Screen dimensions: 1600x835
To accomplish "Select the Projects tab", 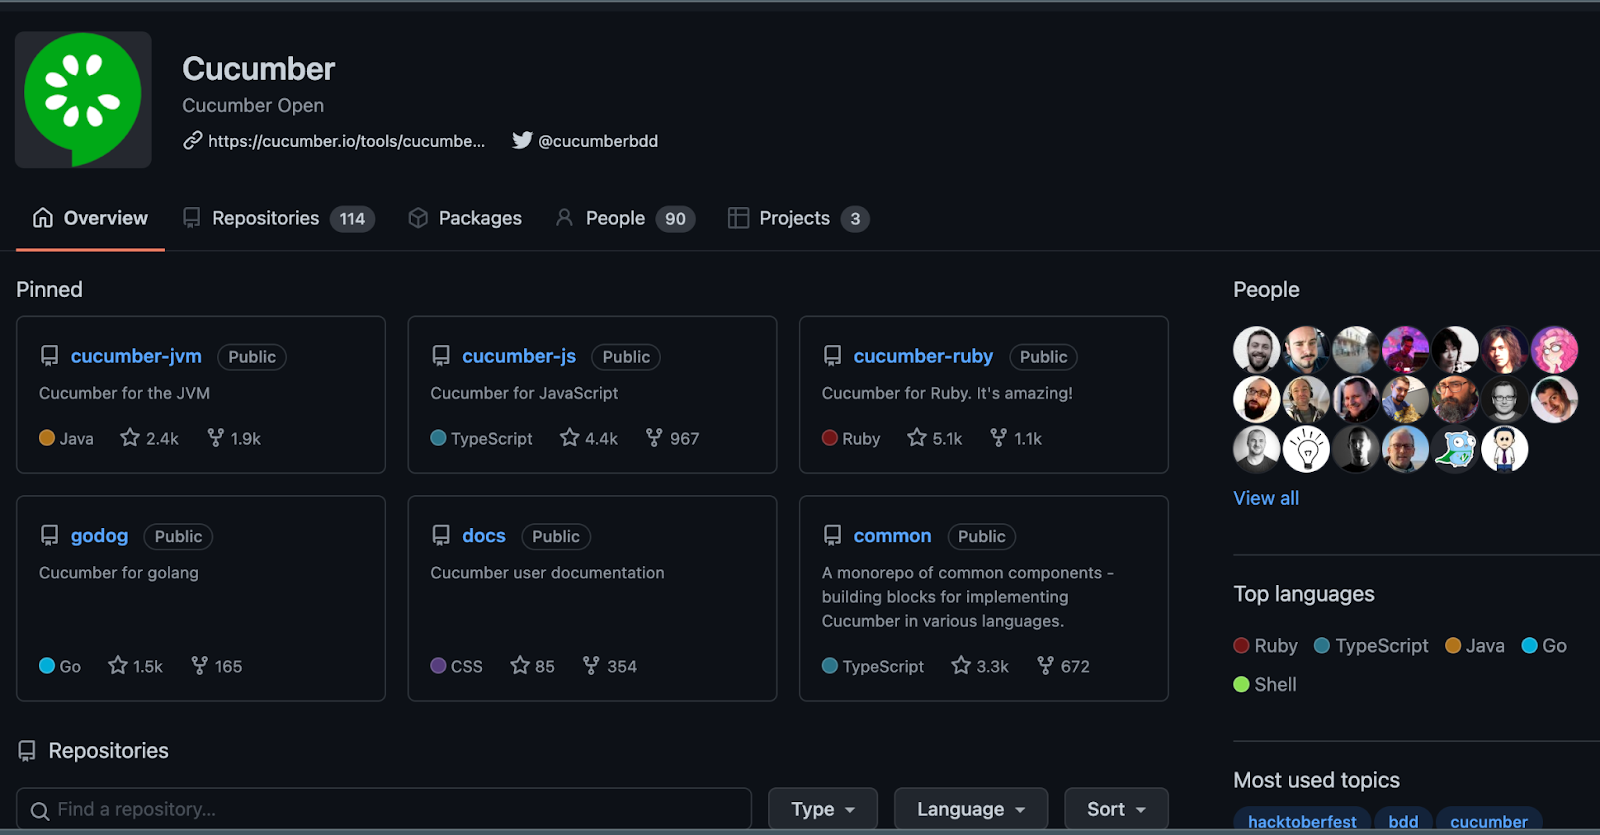I will (x=798, y=218).
